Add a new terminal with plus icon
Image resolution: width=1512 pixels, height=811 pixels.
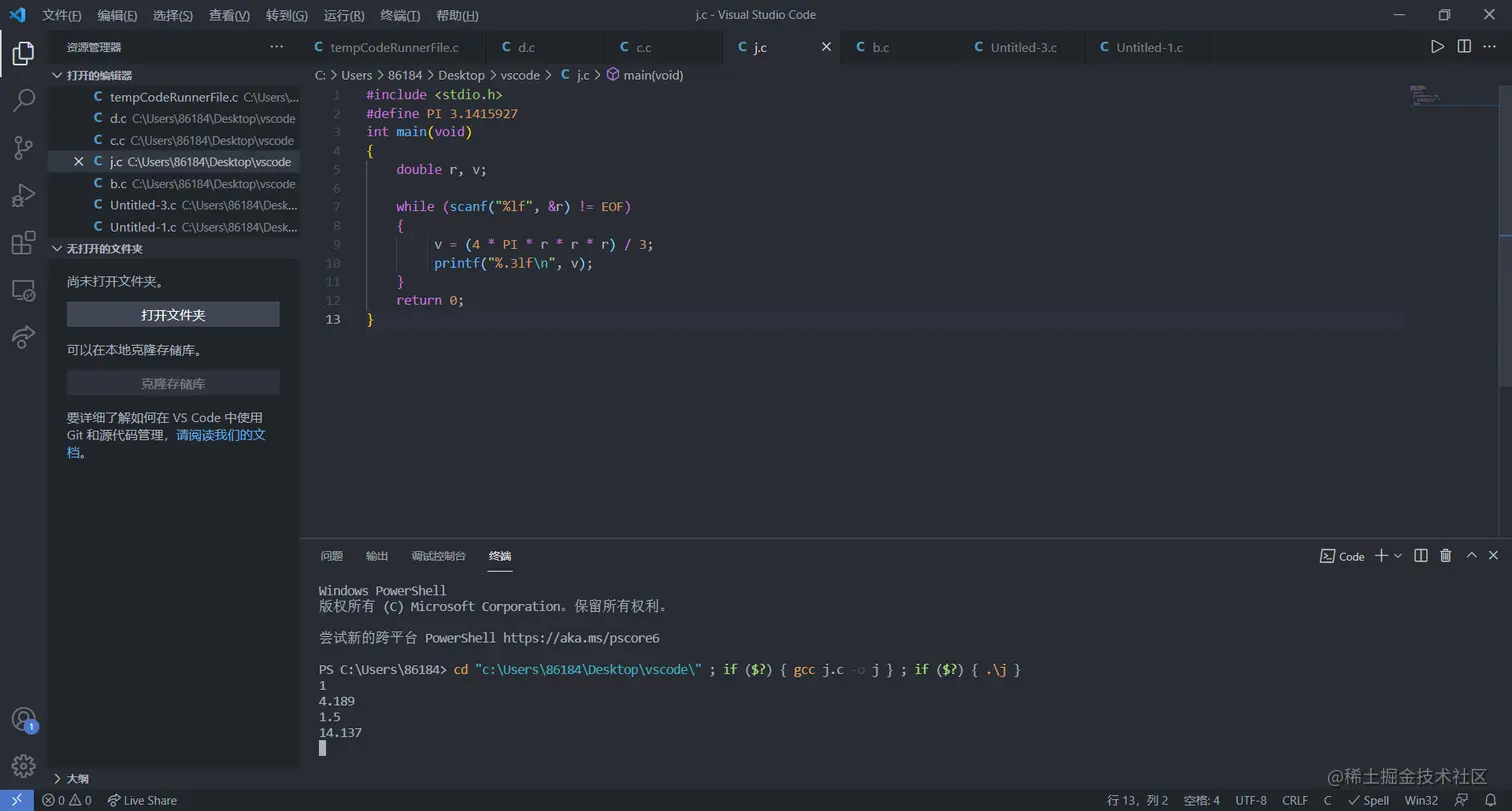click(1381, 555)
